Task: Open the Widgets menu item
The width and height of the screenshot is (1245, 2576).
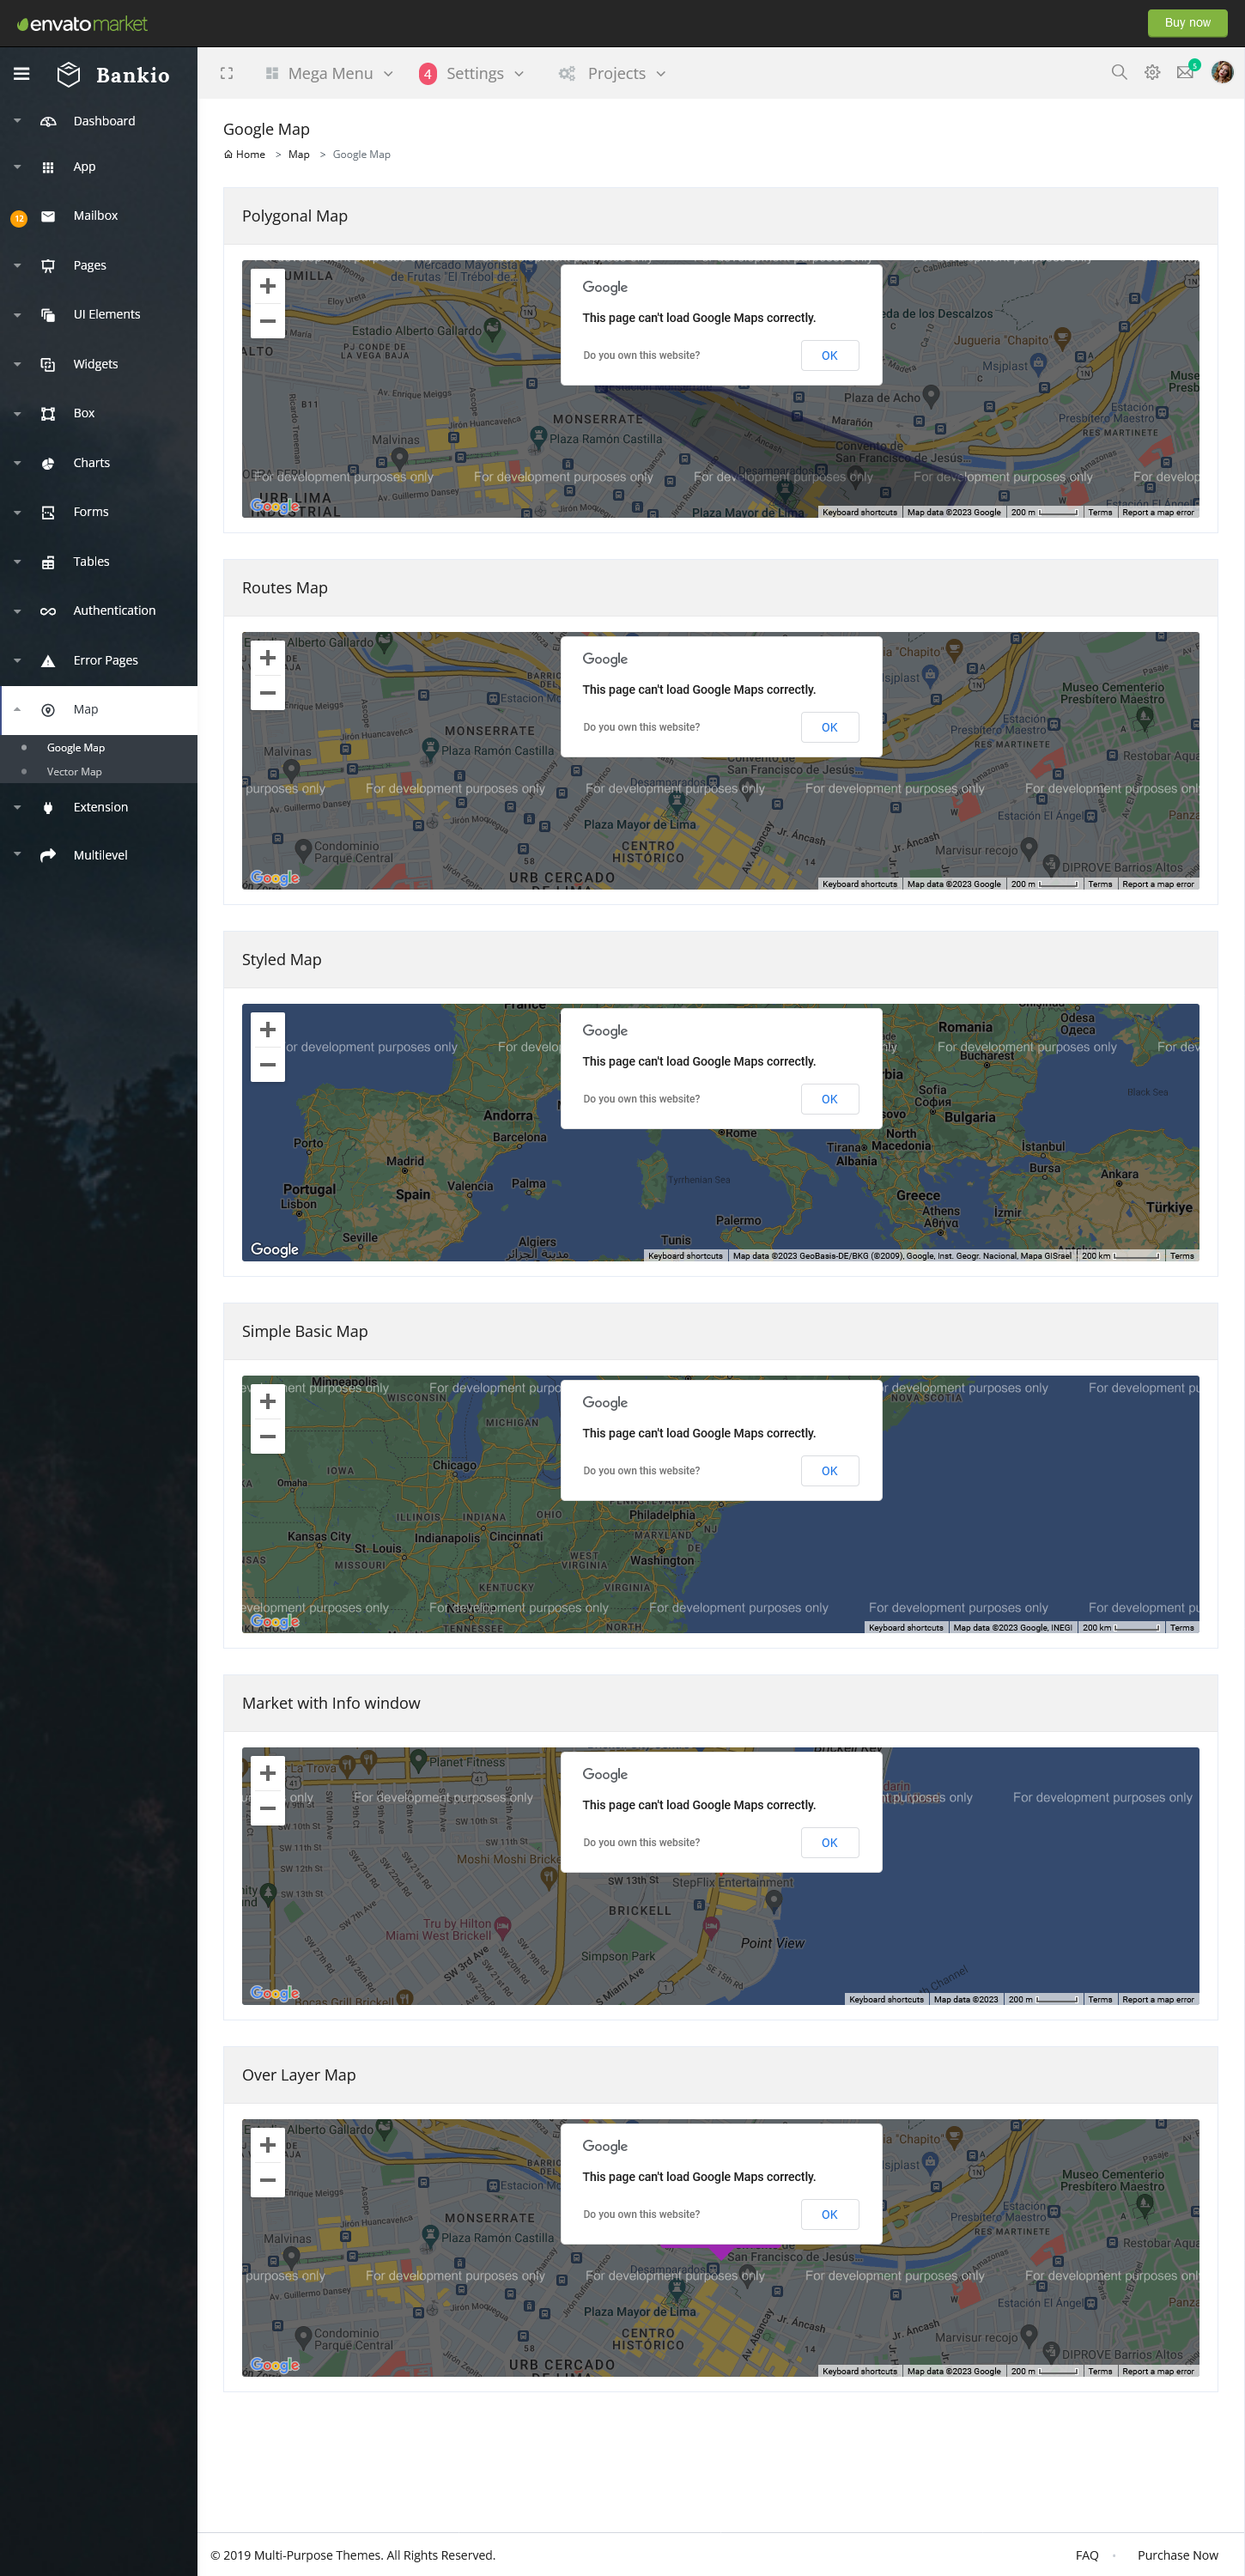Action: point(95,364)
